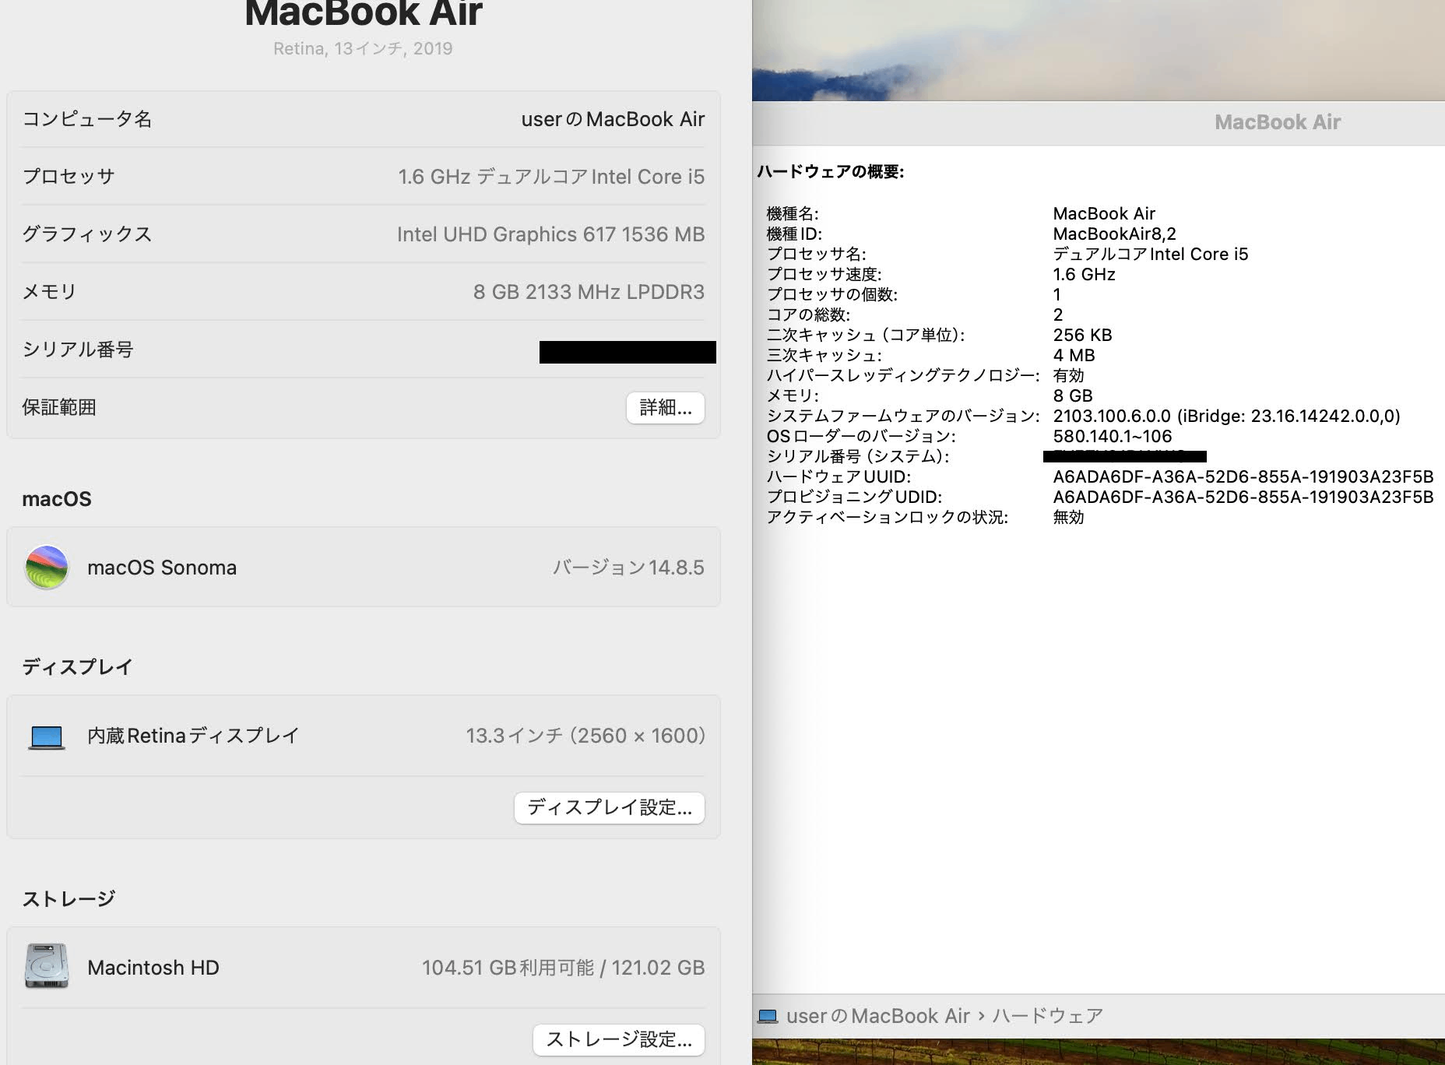Click Retina, 13インチ, 2019 subtitle
Screen dimensions: 1445x1065
pyautogui.click(x=363, y=48)
